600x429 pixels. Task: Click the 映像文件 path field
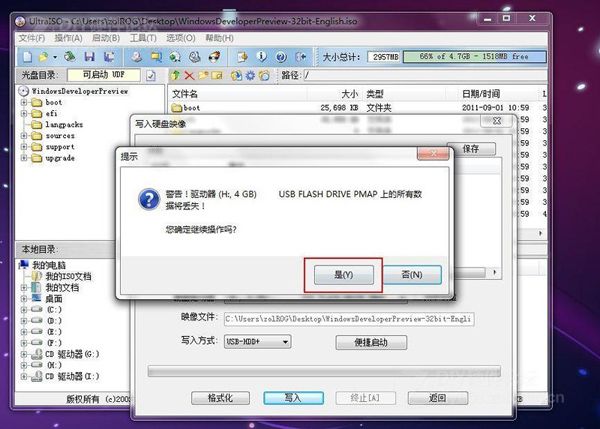click(x=349, y=319)
